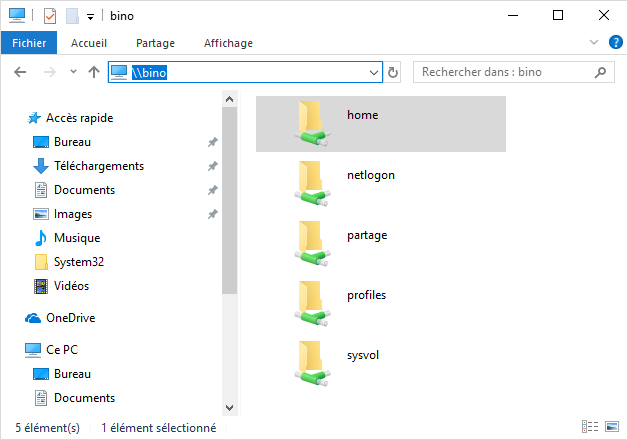Switch to the Affichage ribbon tab
Screen dimensions: 628x440
(228, 43)
